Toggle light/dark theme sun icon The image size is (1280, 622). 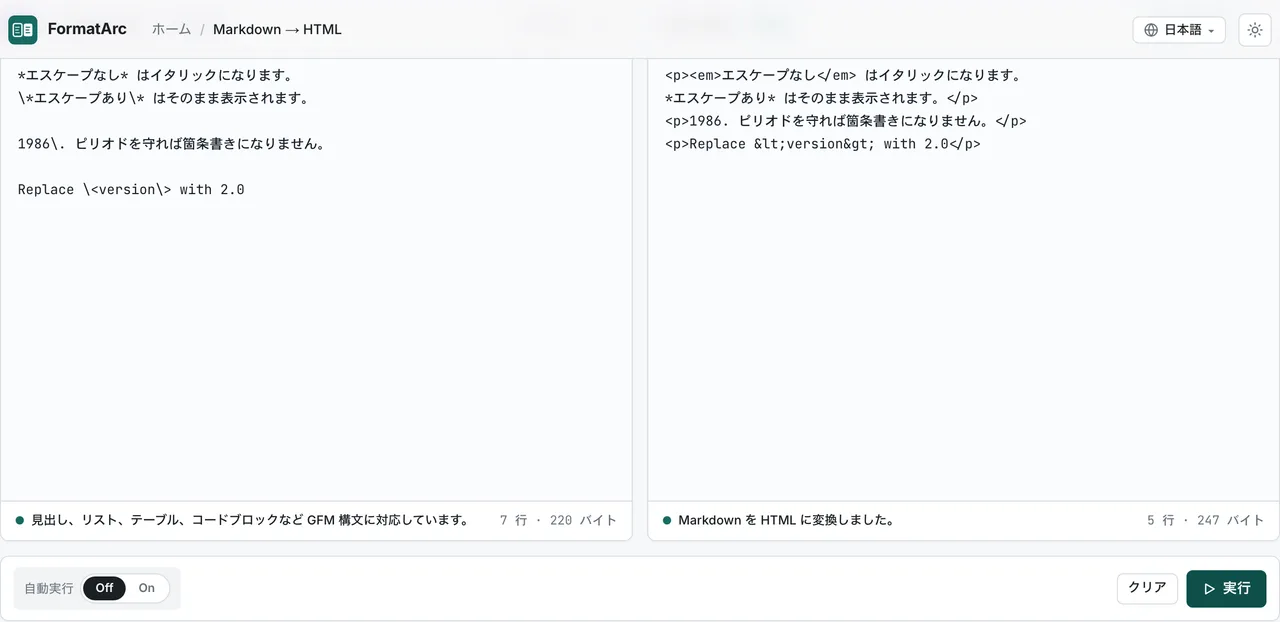[1255, 30]
